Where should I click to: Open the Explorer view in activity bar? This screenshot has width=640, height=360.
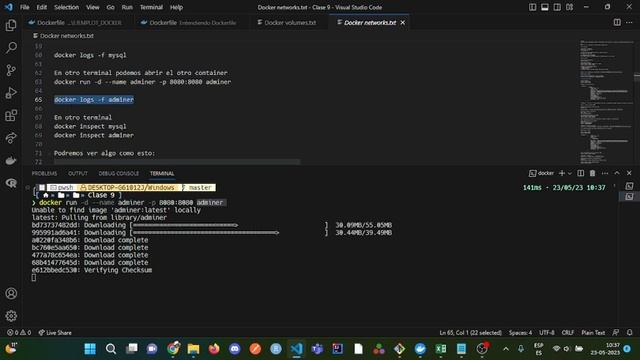click(11, 25)
